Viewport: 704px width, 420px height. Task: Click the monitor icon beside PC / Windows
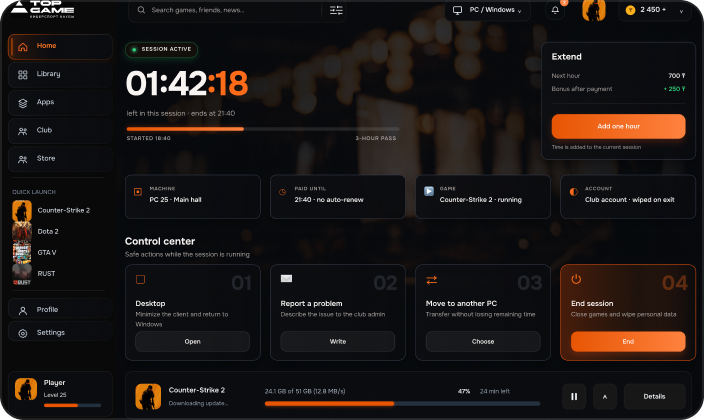tap(457, 10)
